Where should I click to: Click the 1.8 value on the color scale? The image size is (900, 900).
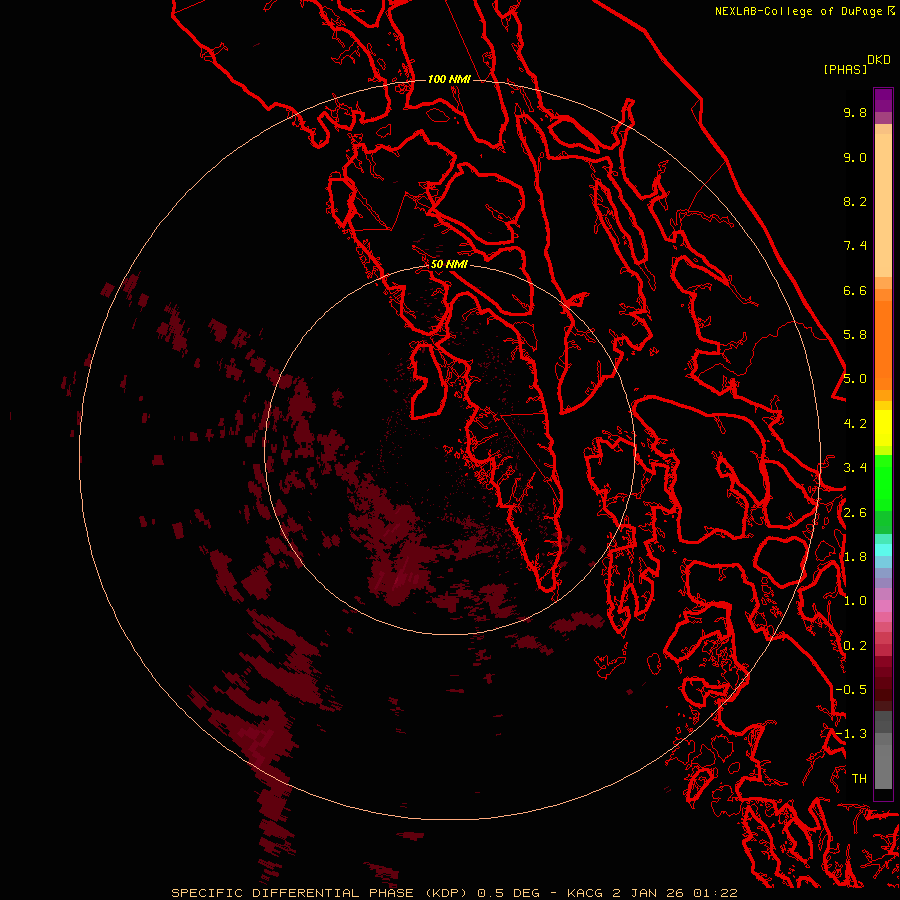click(855, 557)
